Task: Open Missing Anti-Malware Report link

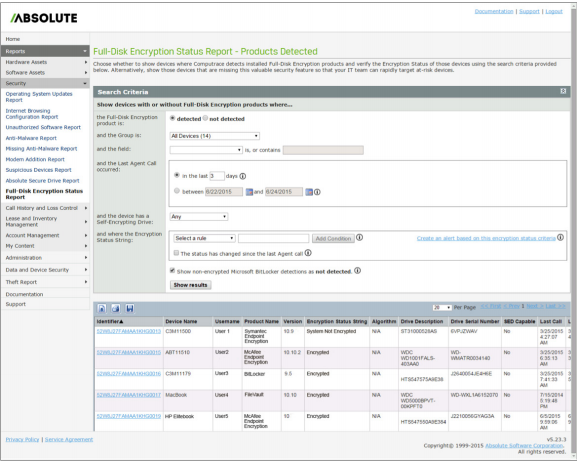Action: tap(41, 149)
